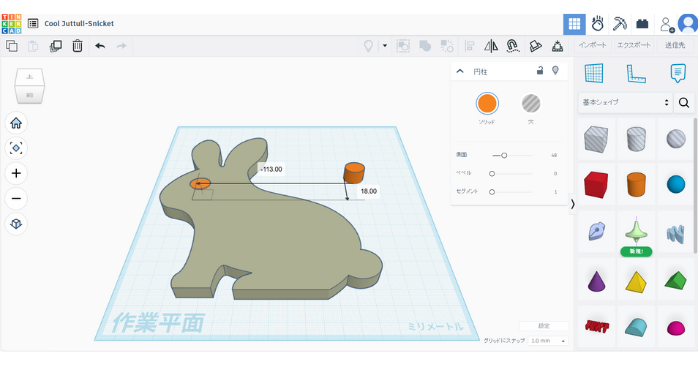Pick the striped cylinder hole shape
The height and width of the screenshot is (365, 698).
point(636,139)
